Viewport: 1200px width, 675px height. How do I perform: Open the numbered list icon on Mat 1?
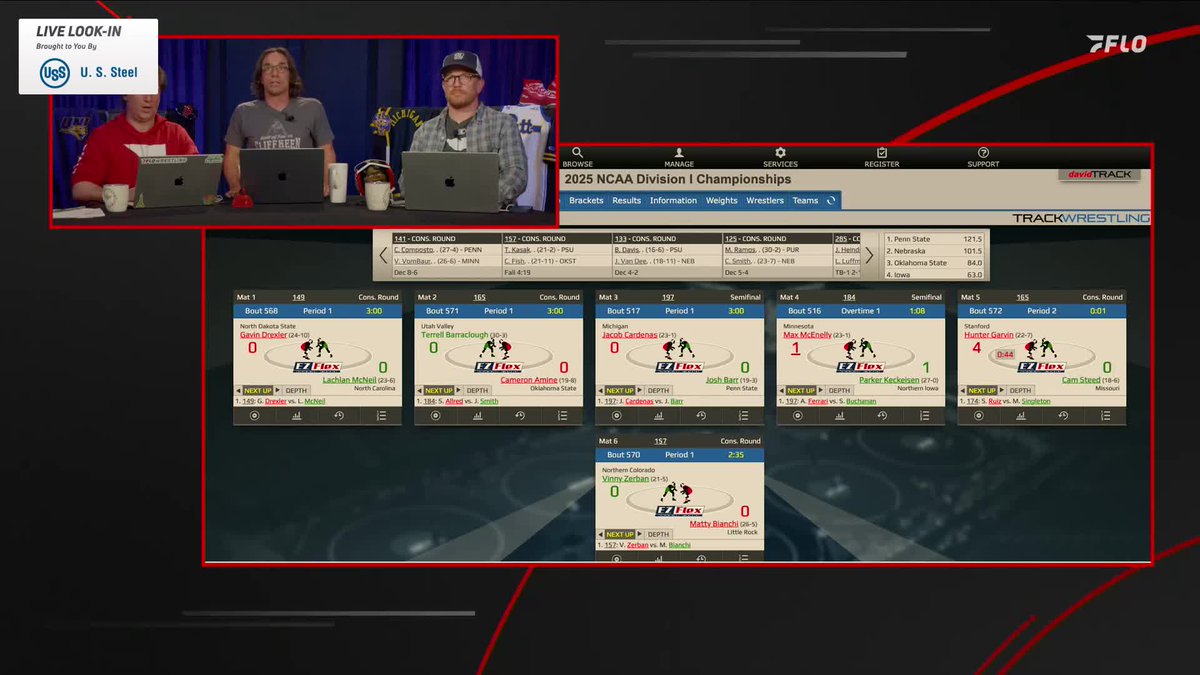point(381,416)
